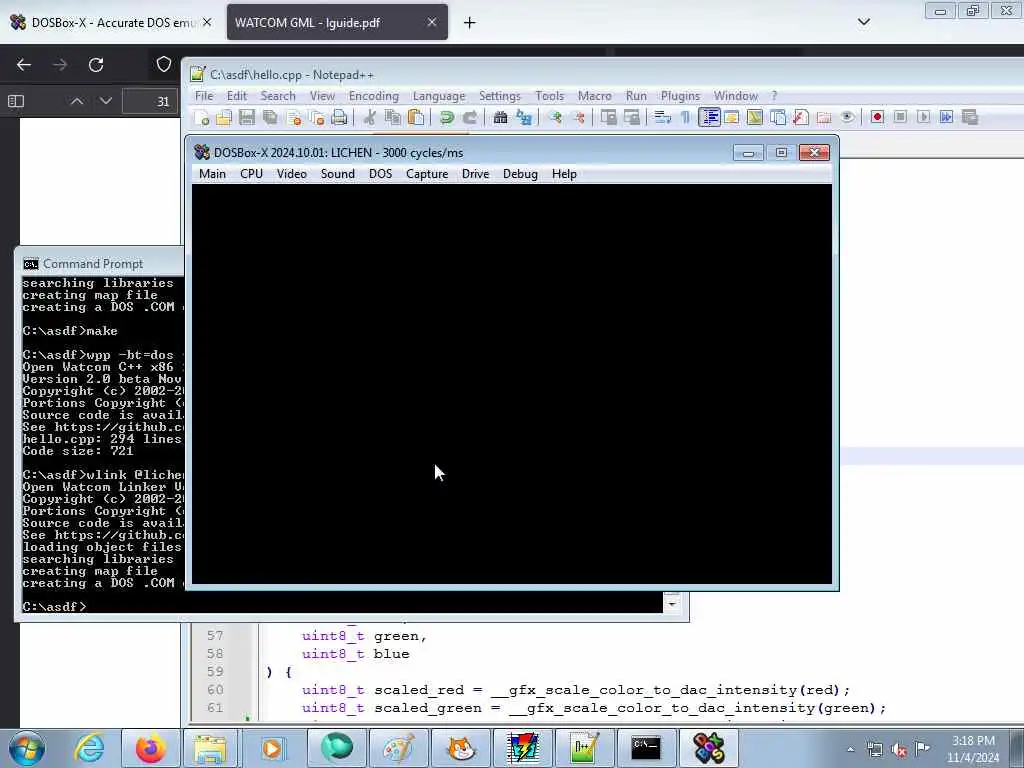Open the Function List icon in Notepad++

click(x=801, y=118)
